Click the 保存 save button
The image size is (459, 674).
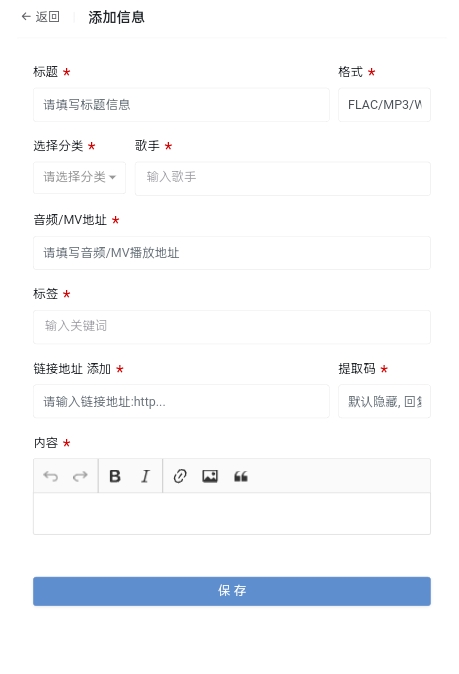point(232,591)
